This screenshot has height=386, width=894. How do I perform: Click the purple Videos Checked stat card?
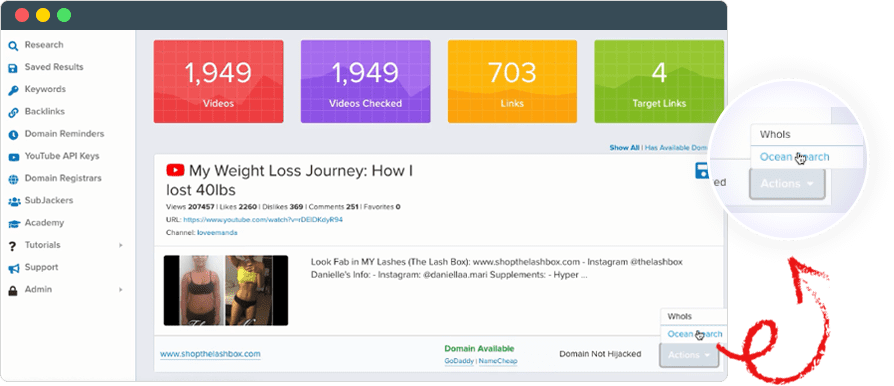tap(365, 82)
